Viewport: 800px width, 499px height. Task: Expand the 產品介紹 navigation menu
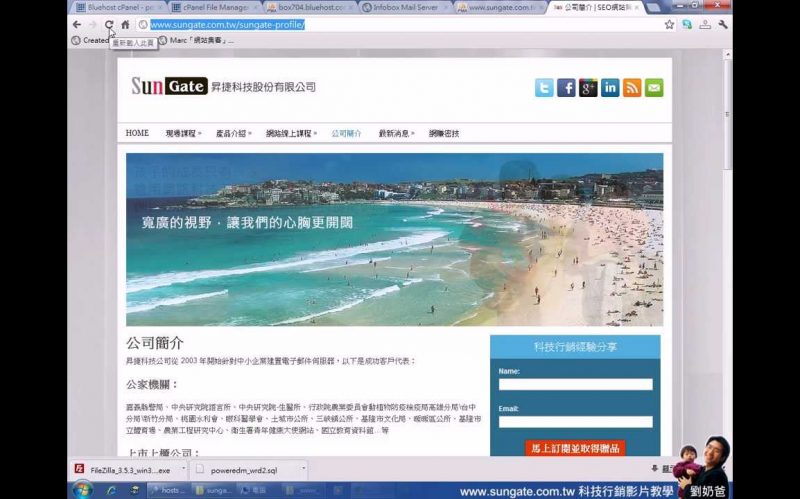[232, 133]
